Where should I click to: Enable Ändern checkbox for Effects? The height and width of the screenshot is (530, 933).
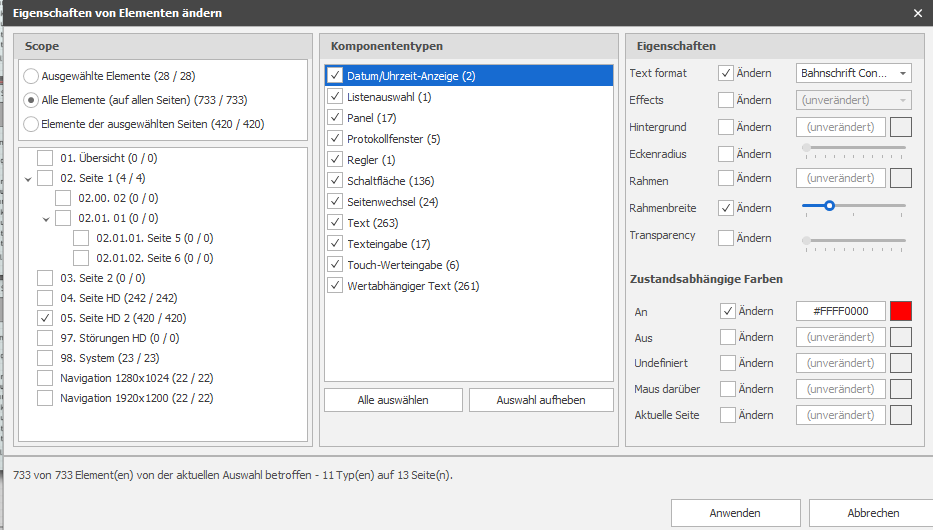pyautogui.click(x=726, y=100)
